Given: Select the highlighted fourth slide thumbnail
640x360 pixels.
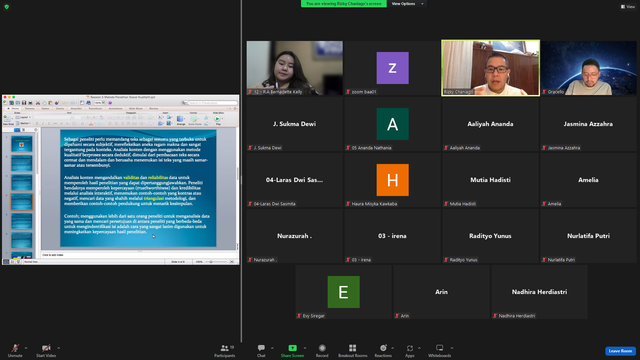Looking at the screenshot, I should click(22, 202).
